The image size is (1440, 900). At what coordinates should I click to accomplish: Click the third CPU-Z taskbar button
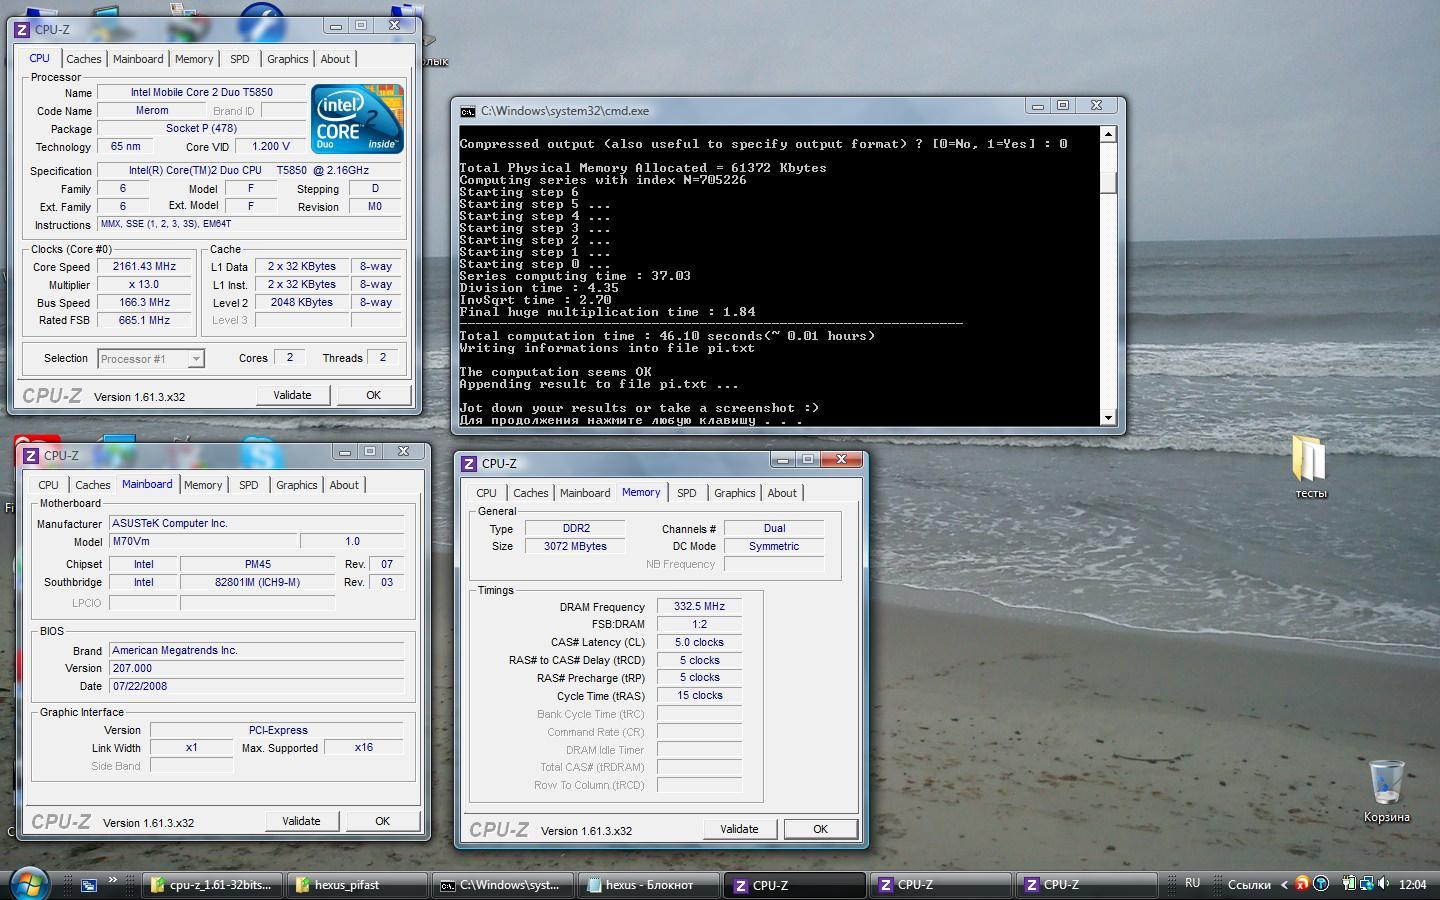tap(1085, 885)
